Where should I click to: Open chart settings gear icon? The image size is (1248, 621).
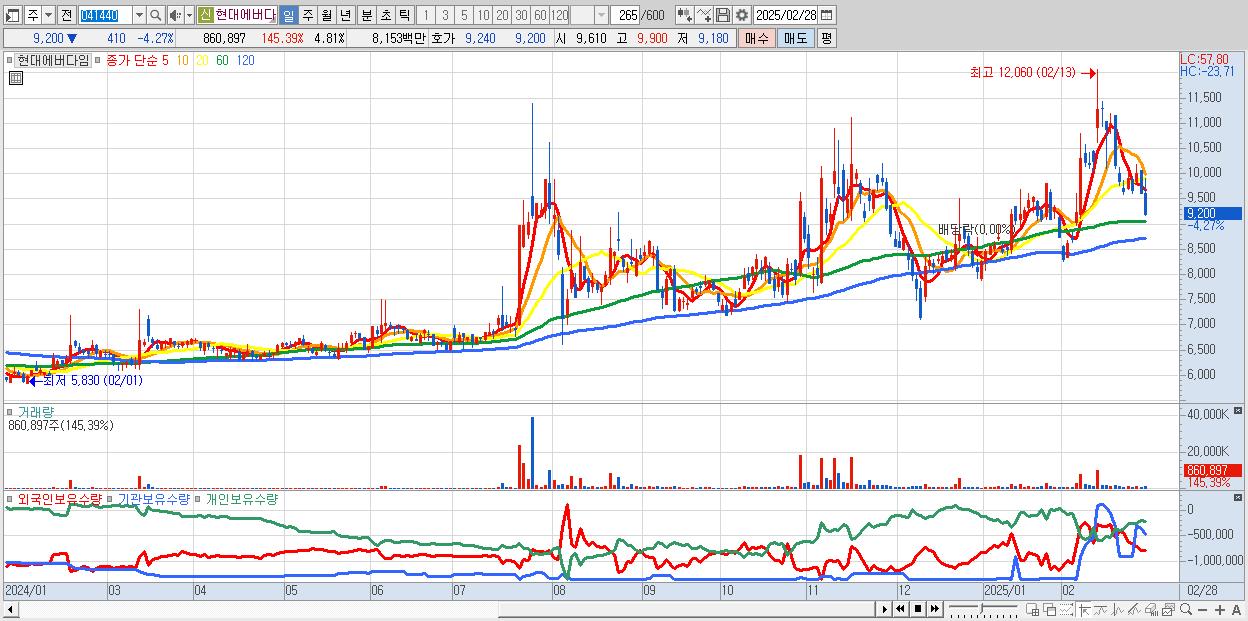[x=741, y=15]
